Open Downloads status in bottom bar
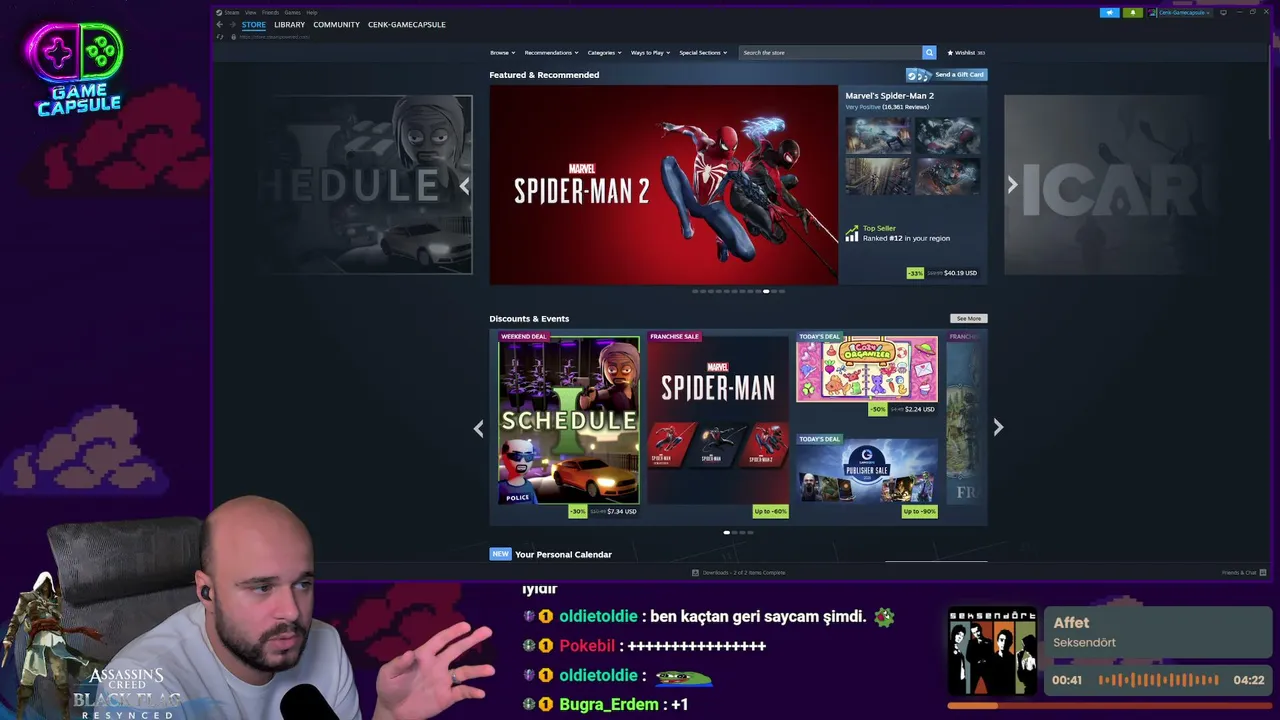Viewport: 1280px width, 720px height. pos(739,573)
